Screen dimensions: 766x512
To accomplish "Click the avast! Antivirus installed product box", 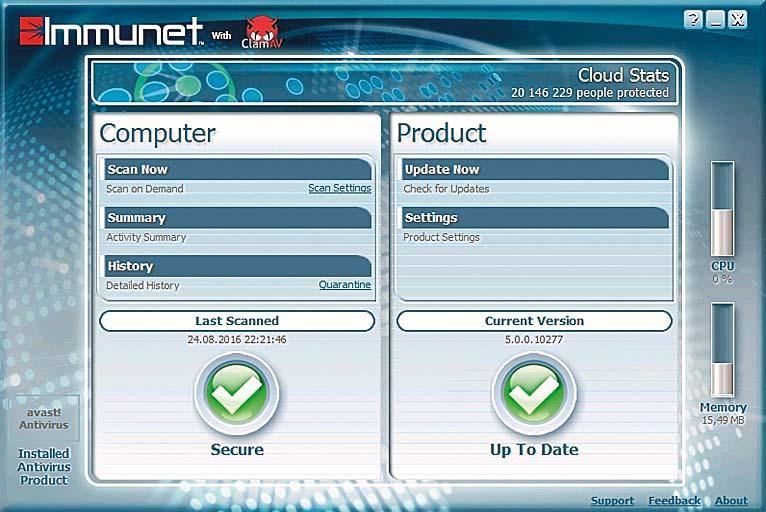I will 44,418.
